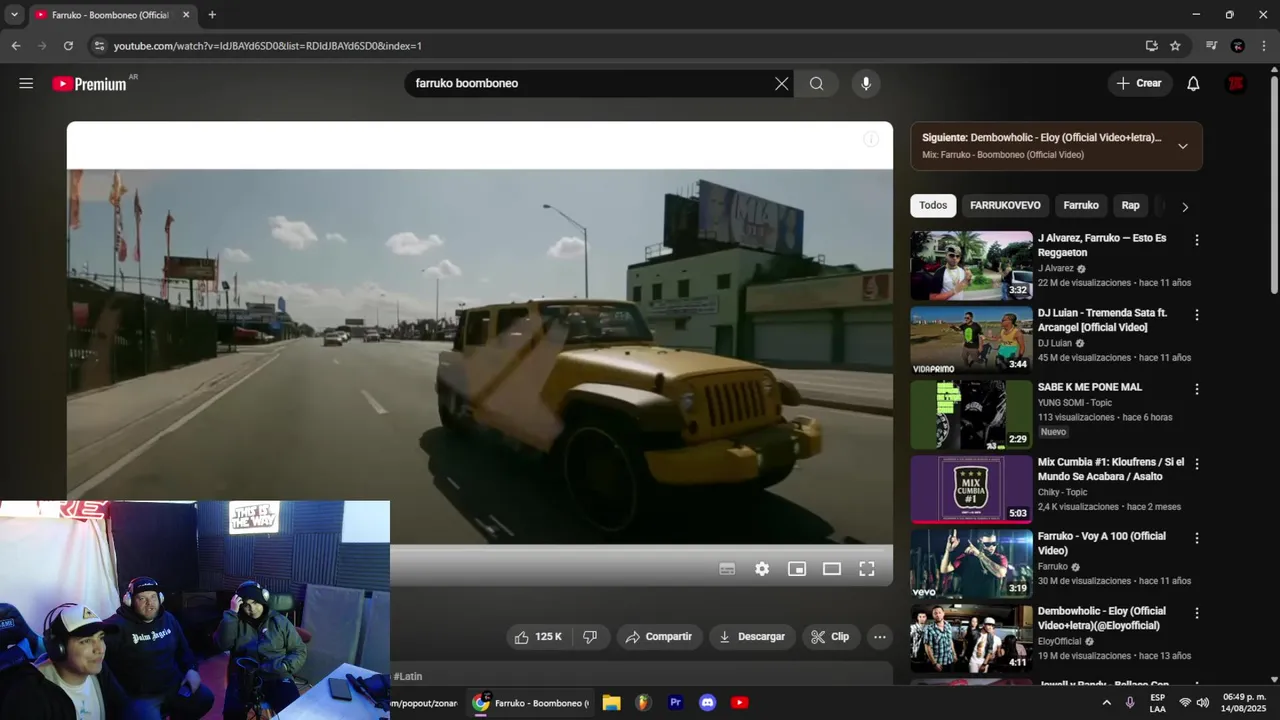The height and width of the screenshot is (720, 1280).
Task: Open options for Mix Cumbia #1 video
Action: pyautogui.click(x=1196, y=464)
